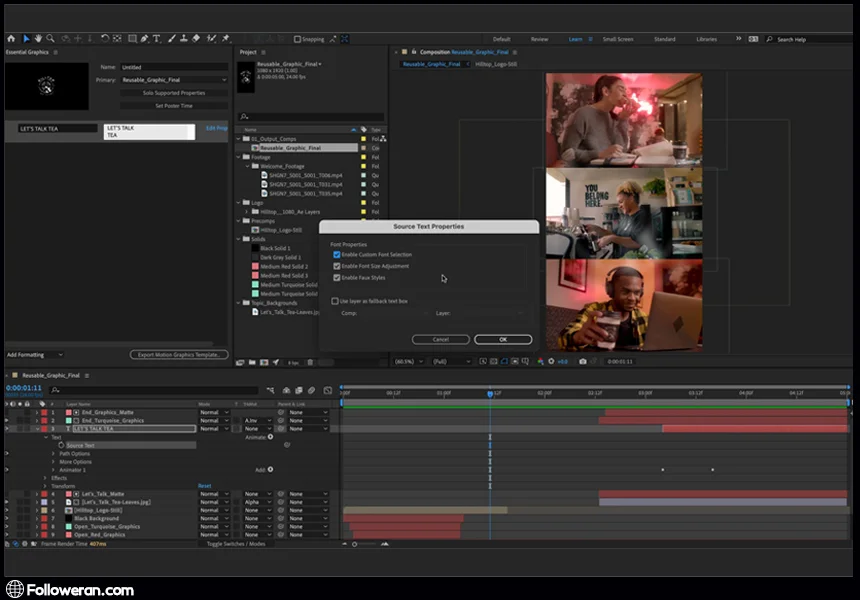Screen dimensions: 860x600
Task: Check Use layer as fallback text box
Action: pyautogui.click(x=335, y=301)
